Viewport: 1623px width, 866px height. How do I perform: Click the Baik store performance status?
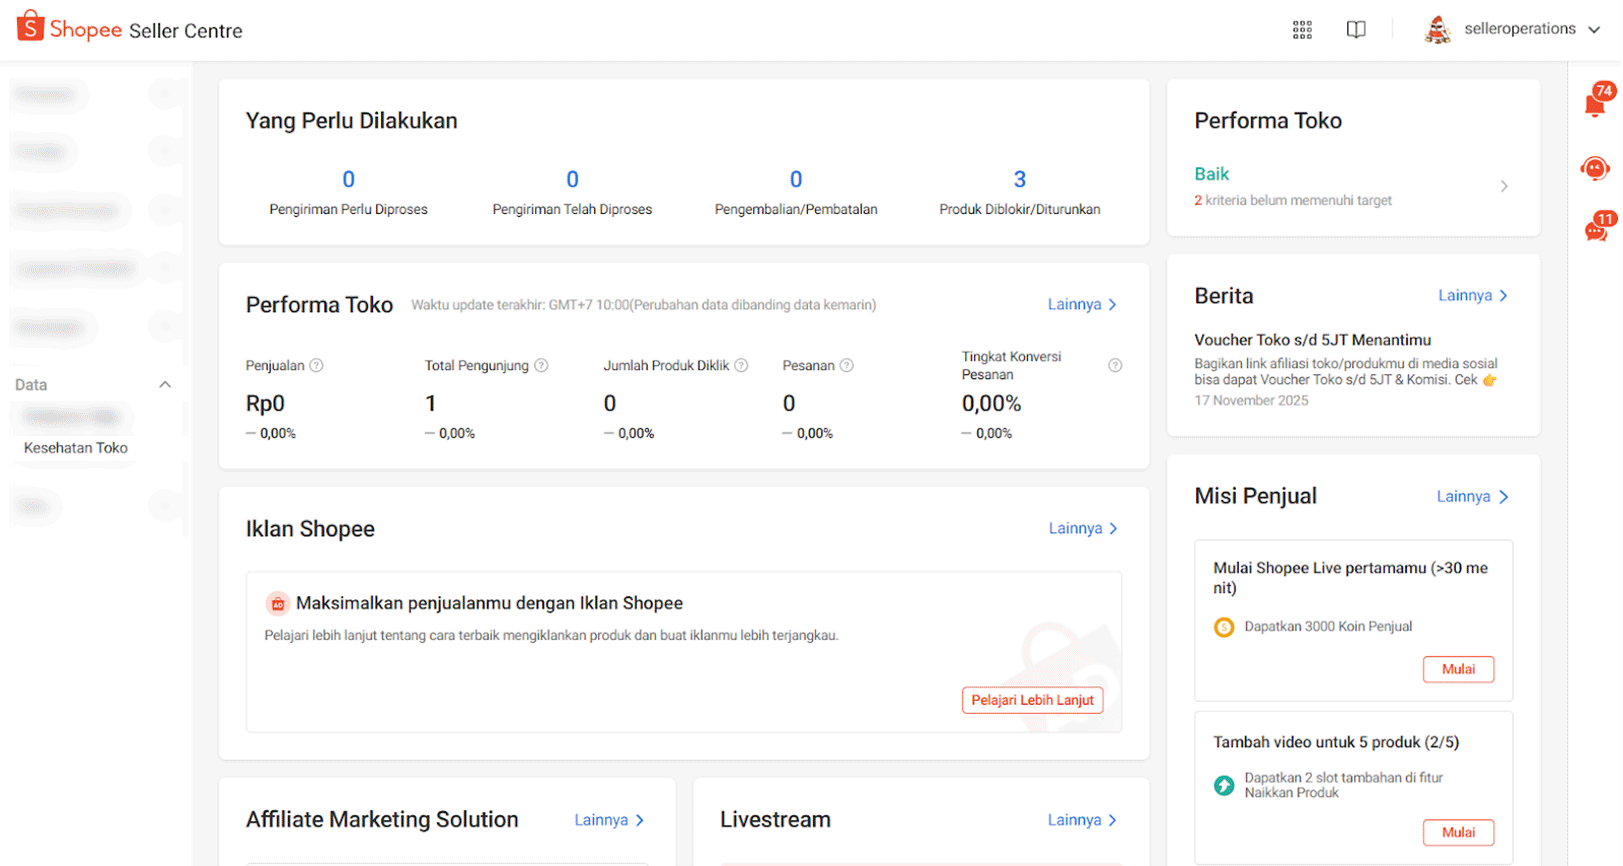tap(1212, 174)
